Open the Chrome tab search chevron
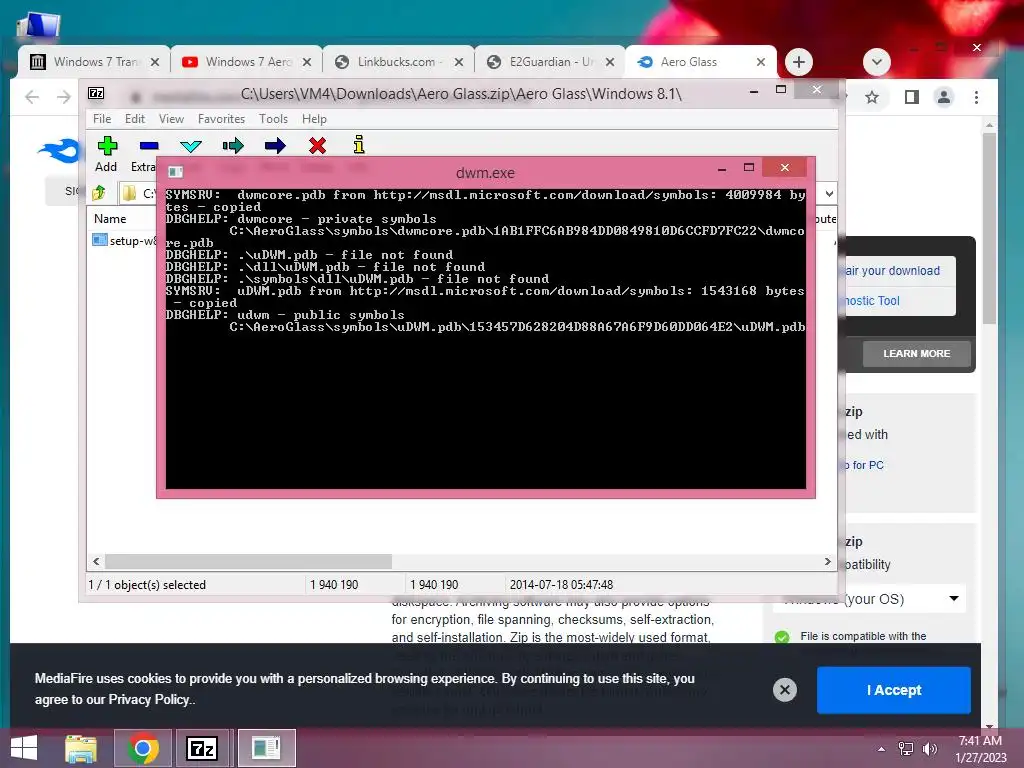 tap(876, 62)
